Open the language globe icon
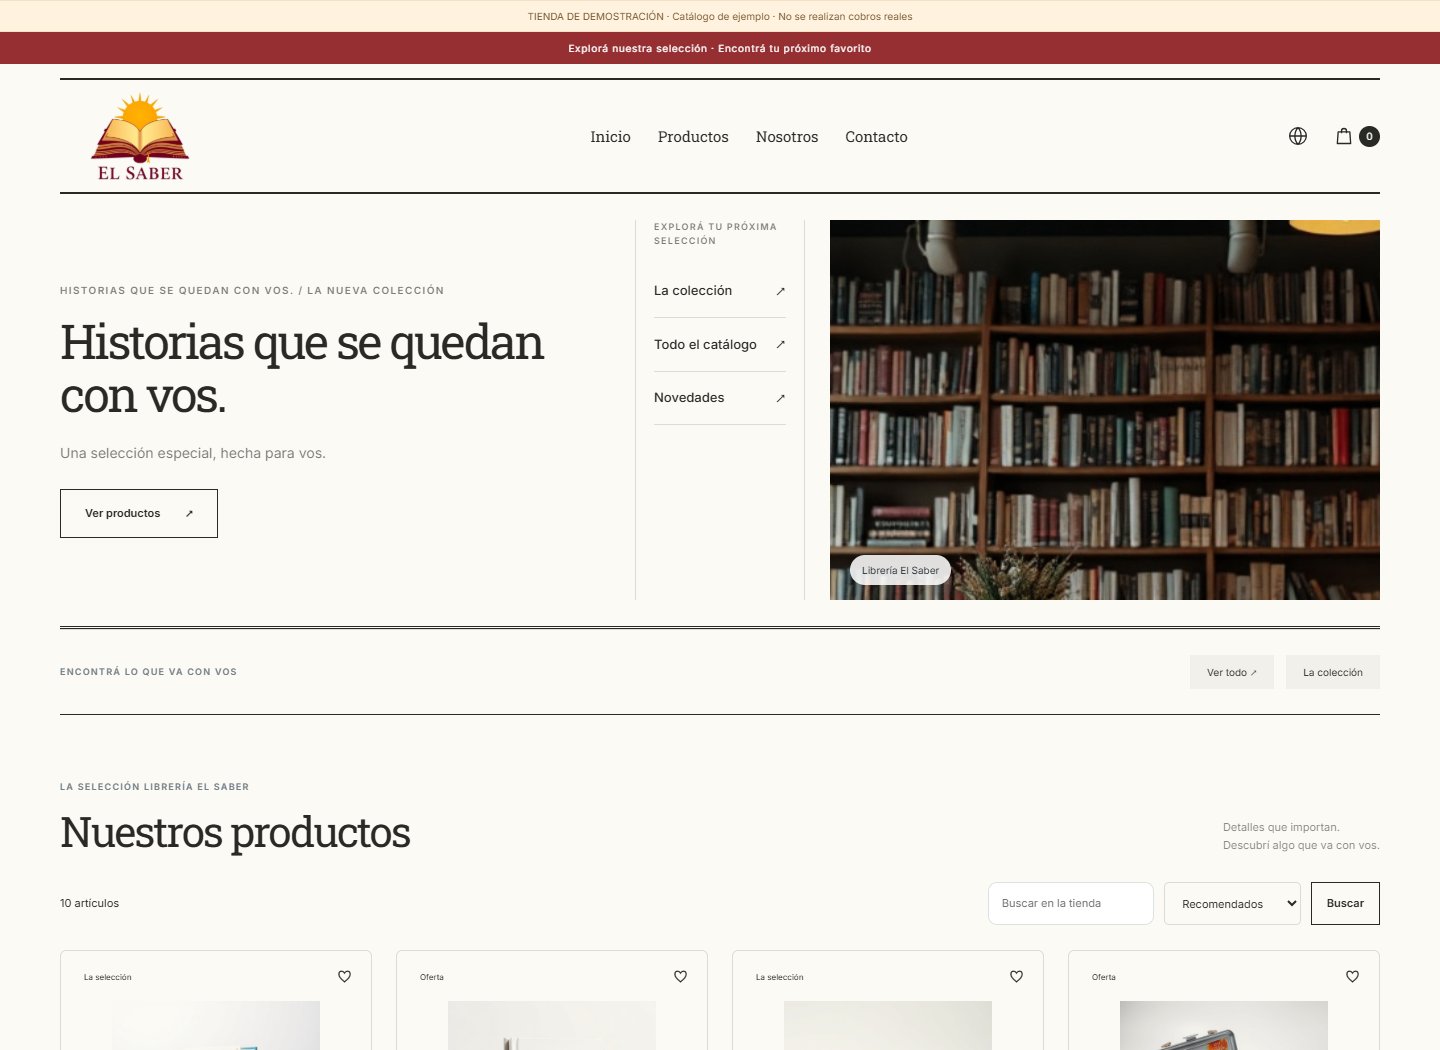The width and height of the screenshot is (1440, 1050). pos(1298,136)
